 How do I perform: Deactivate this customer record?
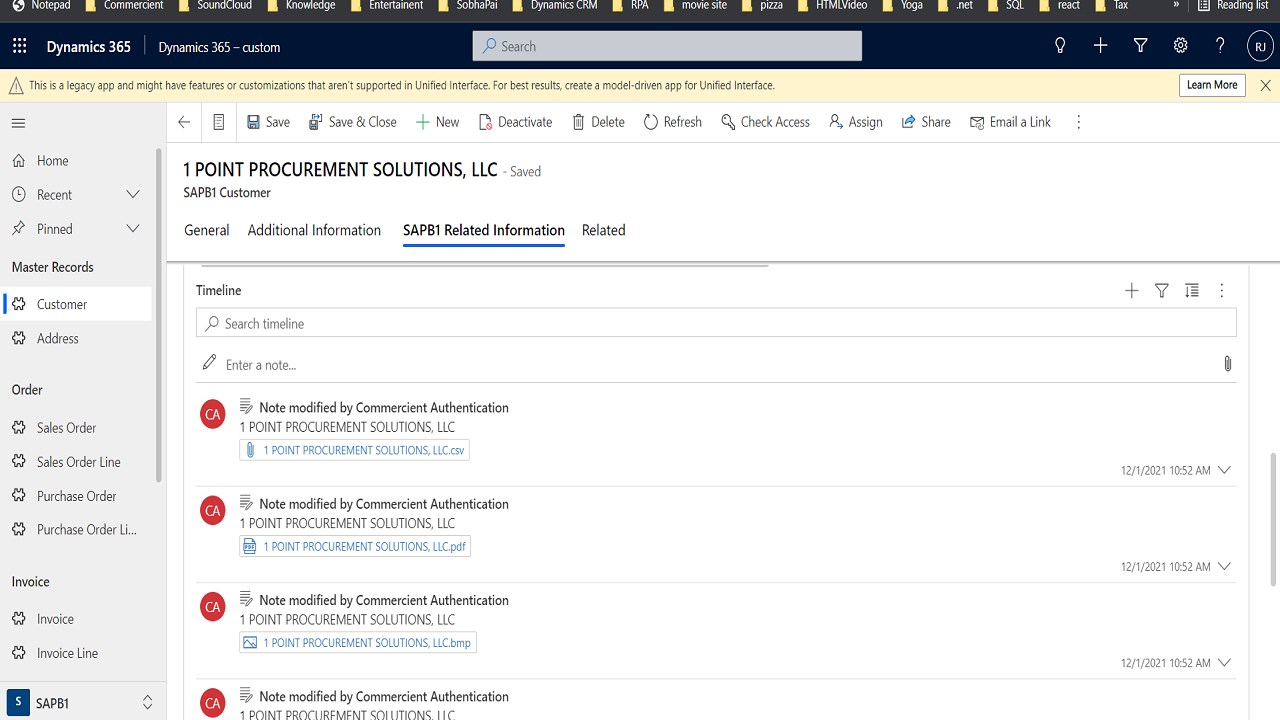pyautogui.click(x=515, y=122)
